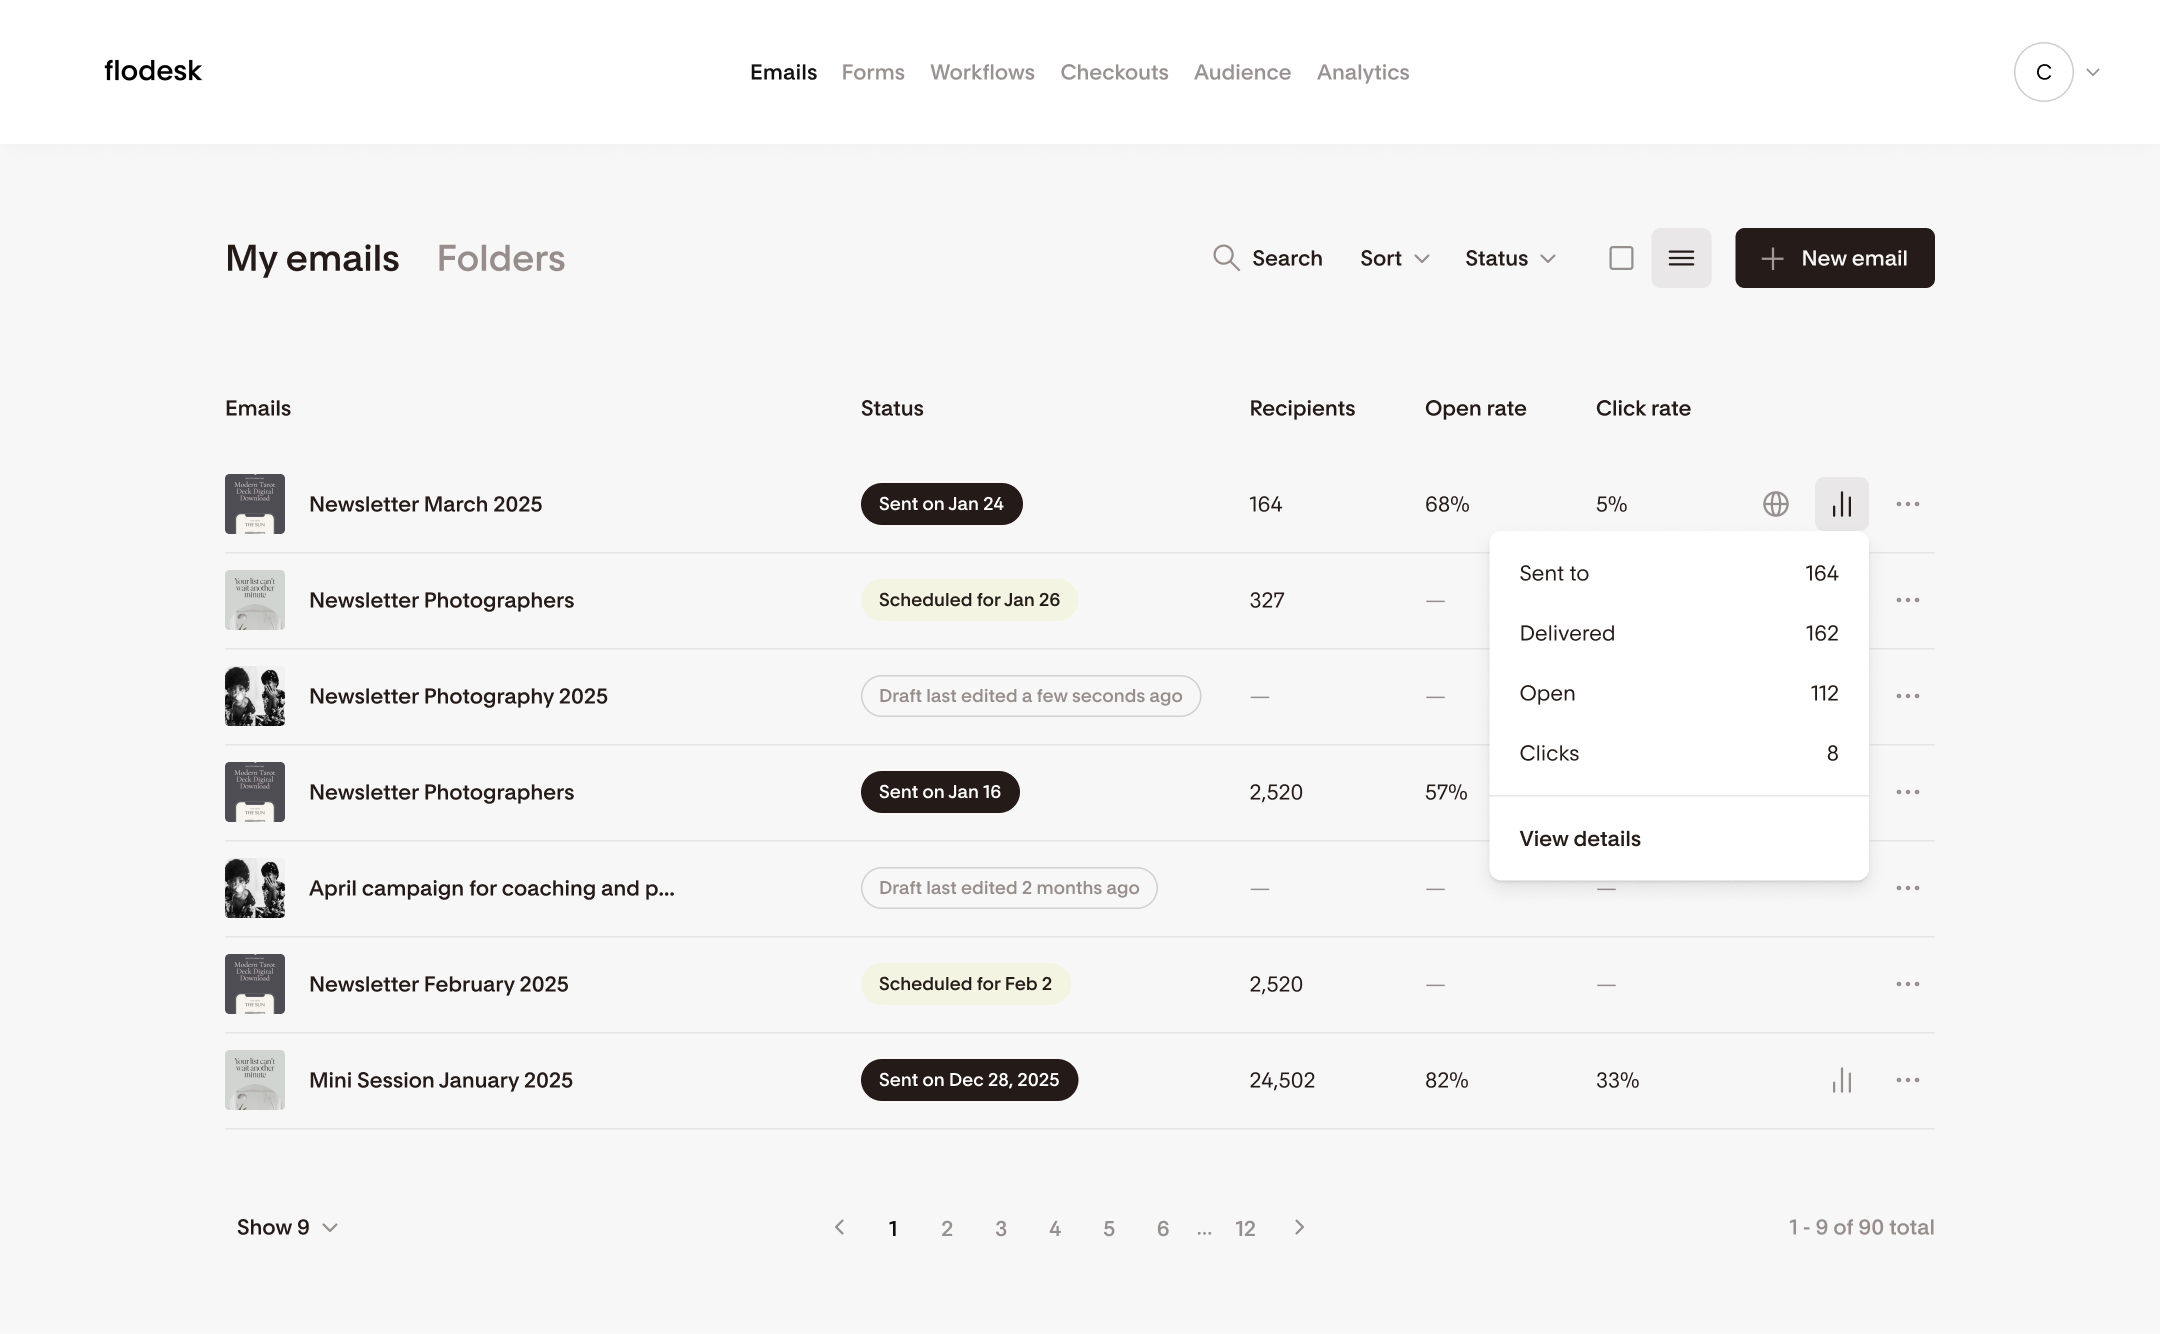
Task: Open the three-dot menu for the April campaign draft
Action: [x=1907, y=888]
